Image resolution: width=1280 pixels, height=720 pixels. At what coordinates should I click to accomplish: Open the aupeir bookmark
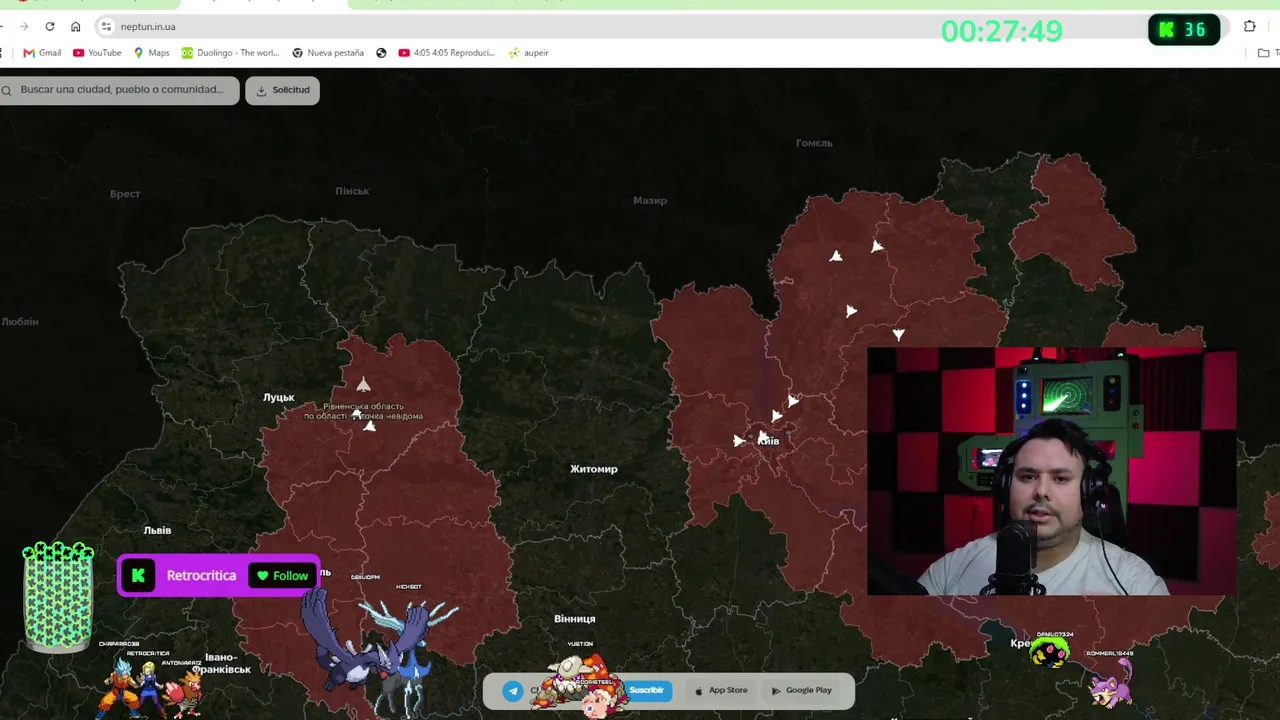[x=529, y=53]
